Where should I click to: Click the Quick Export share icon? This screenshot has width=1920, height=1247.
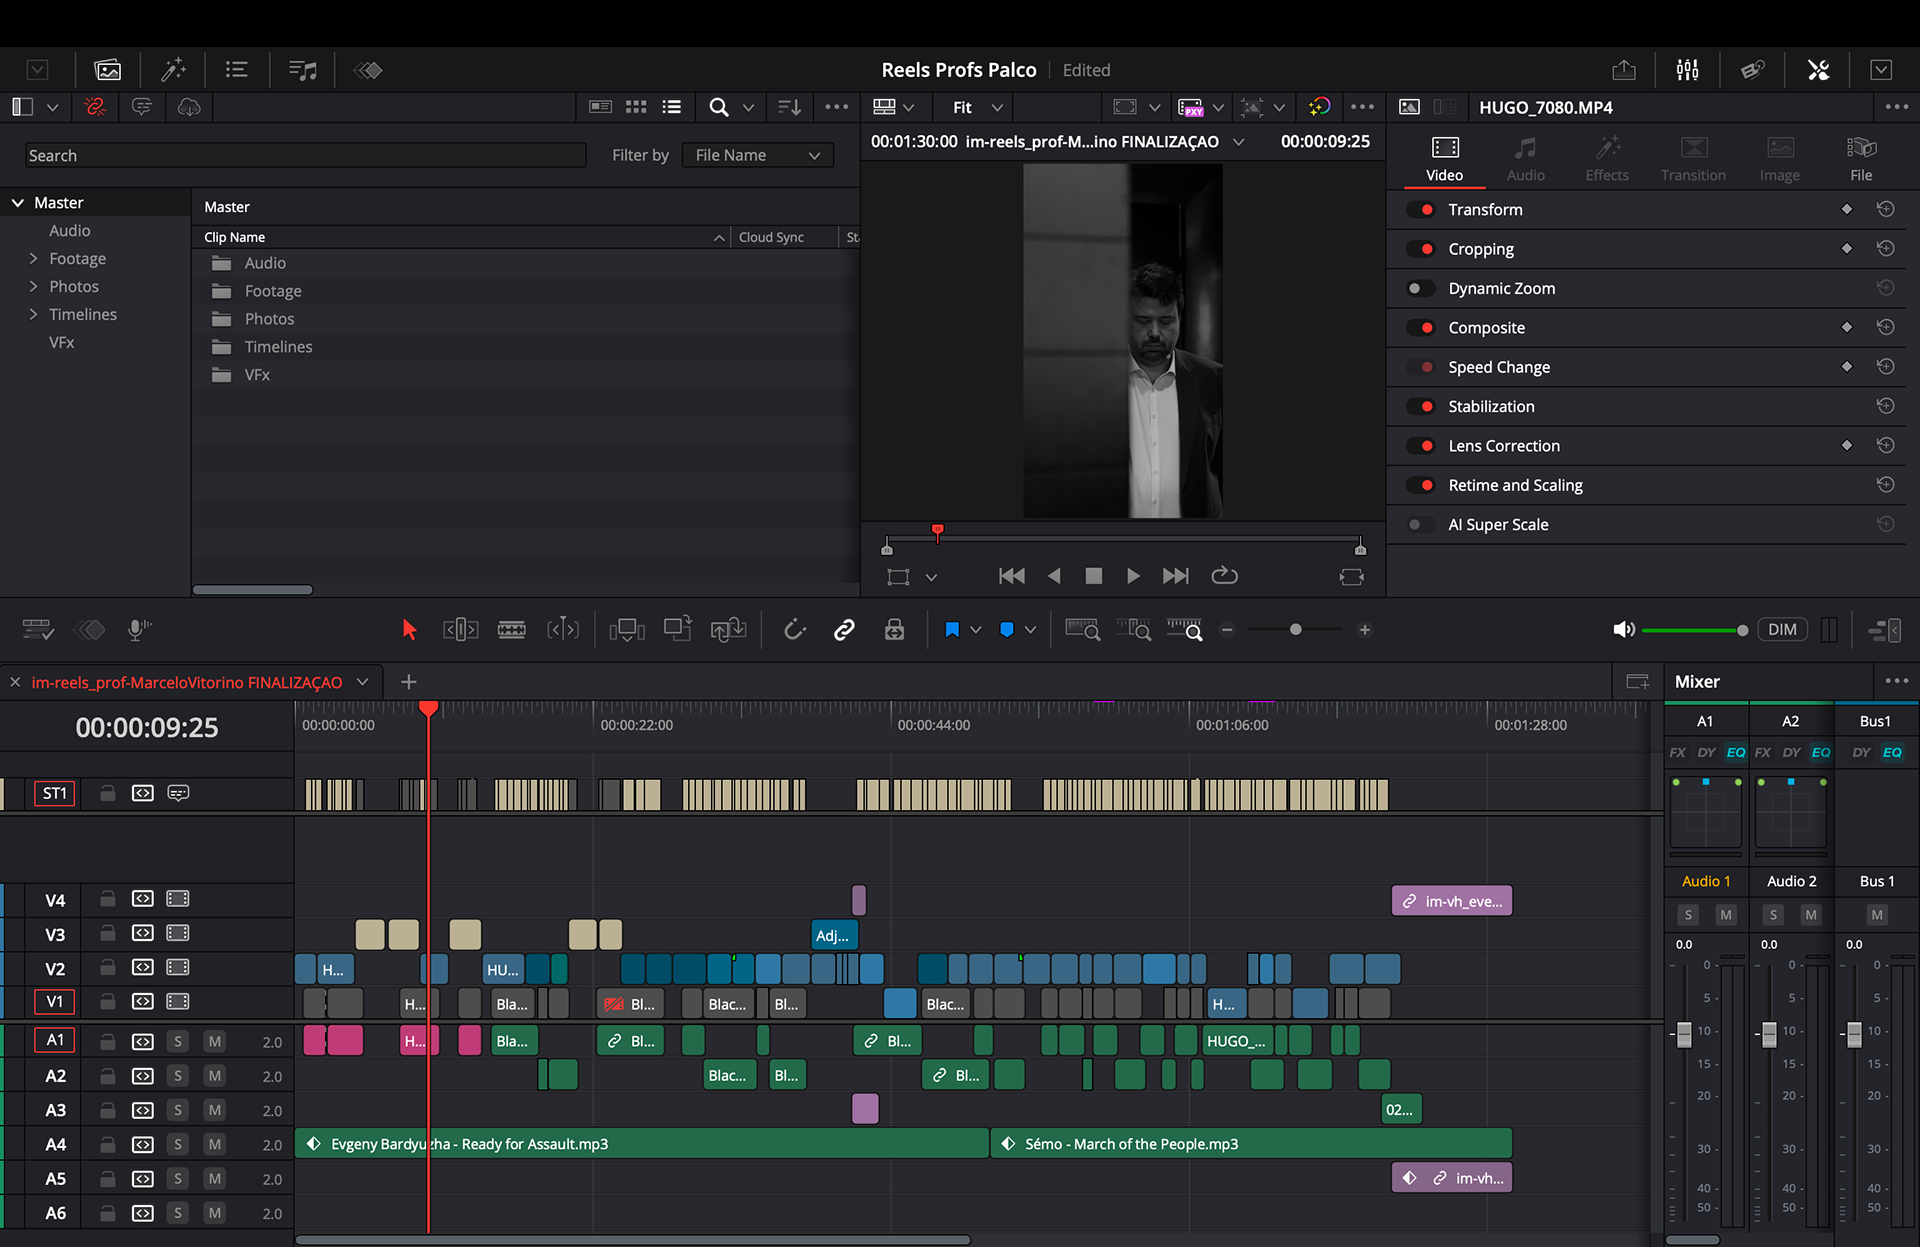1624,70
